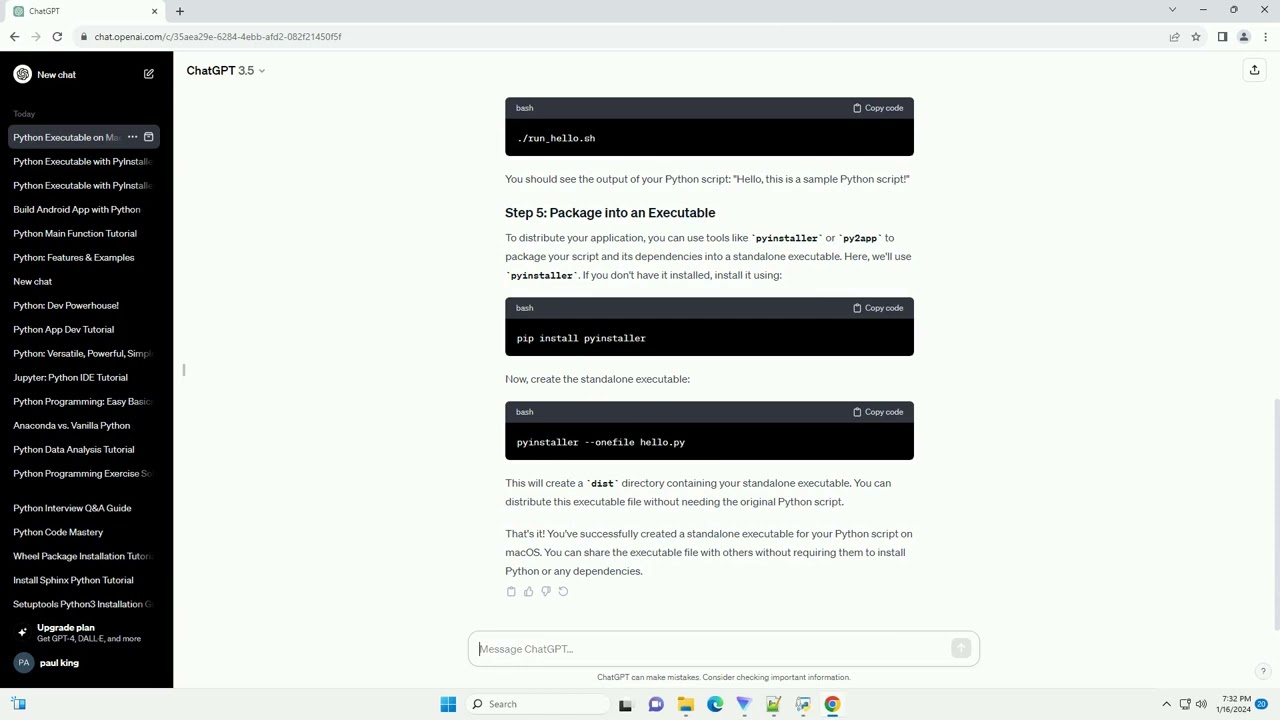Click the new chat compose icon

(x=149, y=74)
